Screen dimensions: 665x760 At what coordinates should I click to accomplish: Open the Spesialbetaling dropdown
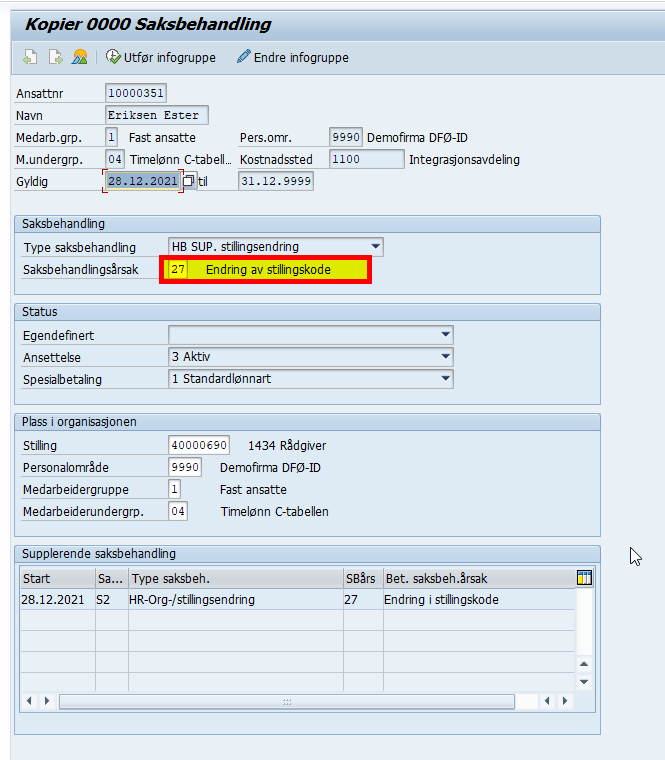pyautogui.click(x=445, y=379)
